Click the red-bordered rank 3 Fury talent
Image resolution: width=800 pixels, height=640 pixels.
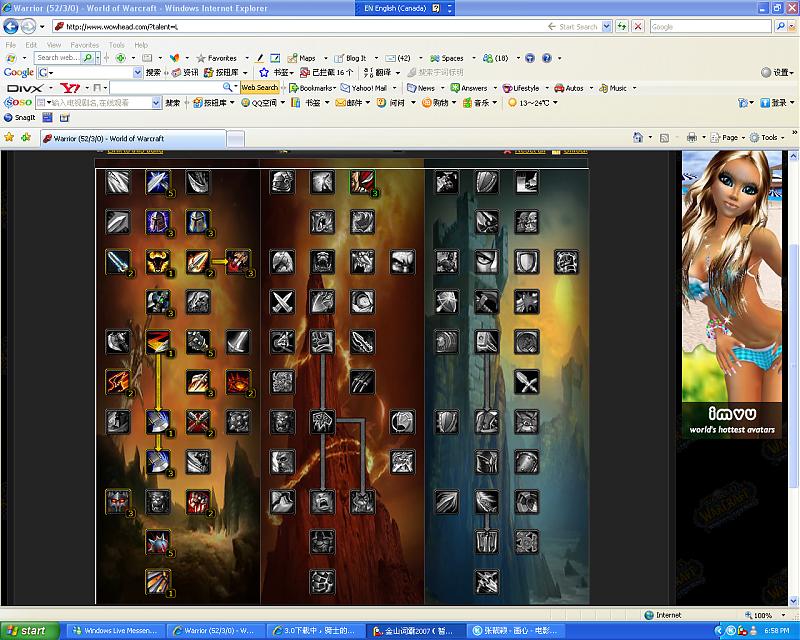[x=363, y=182]
